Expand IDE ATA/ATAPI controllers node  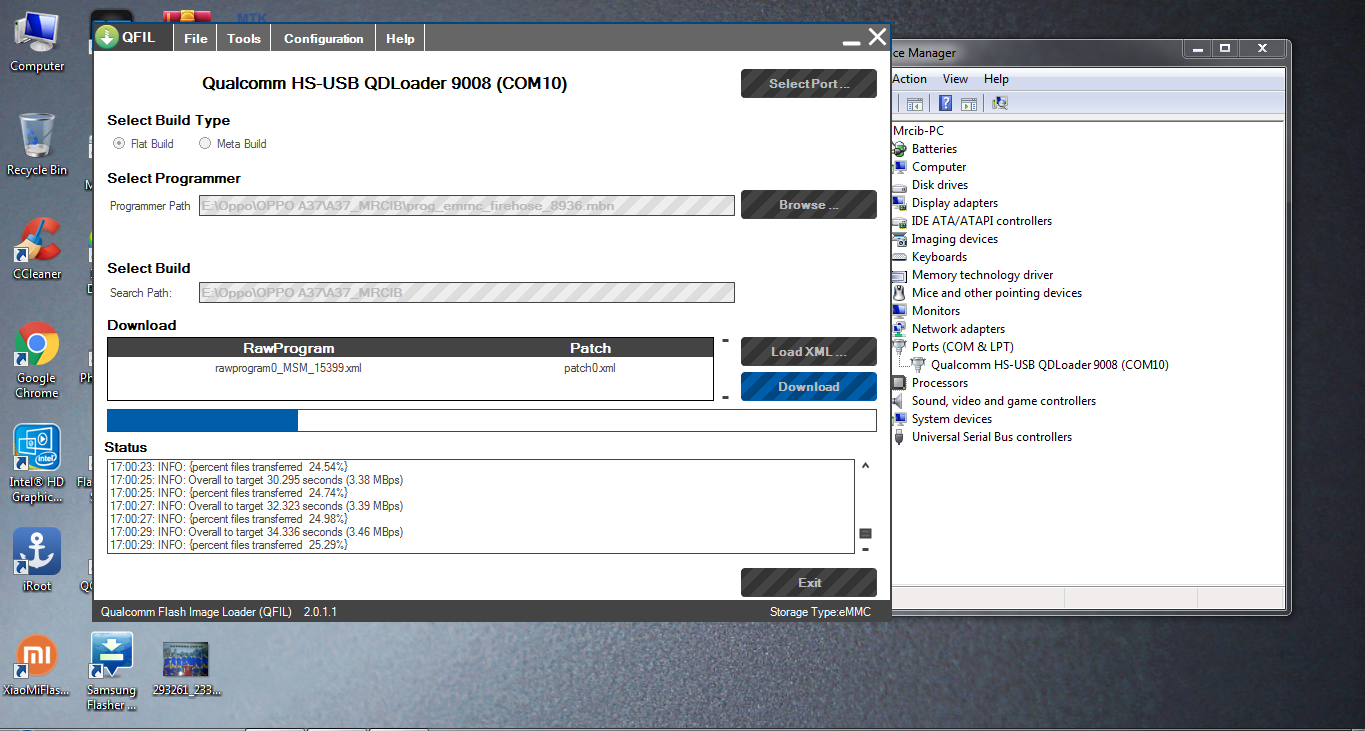coord(981,221)
